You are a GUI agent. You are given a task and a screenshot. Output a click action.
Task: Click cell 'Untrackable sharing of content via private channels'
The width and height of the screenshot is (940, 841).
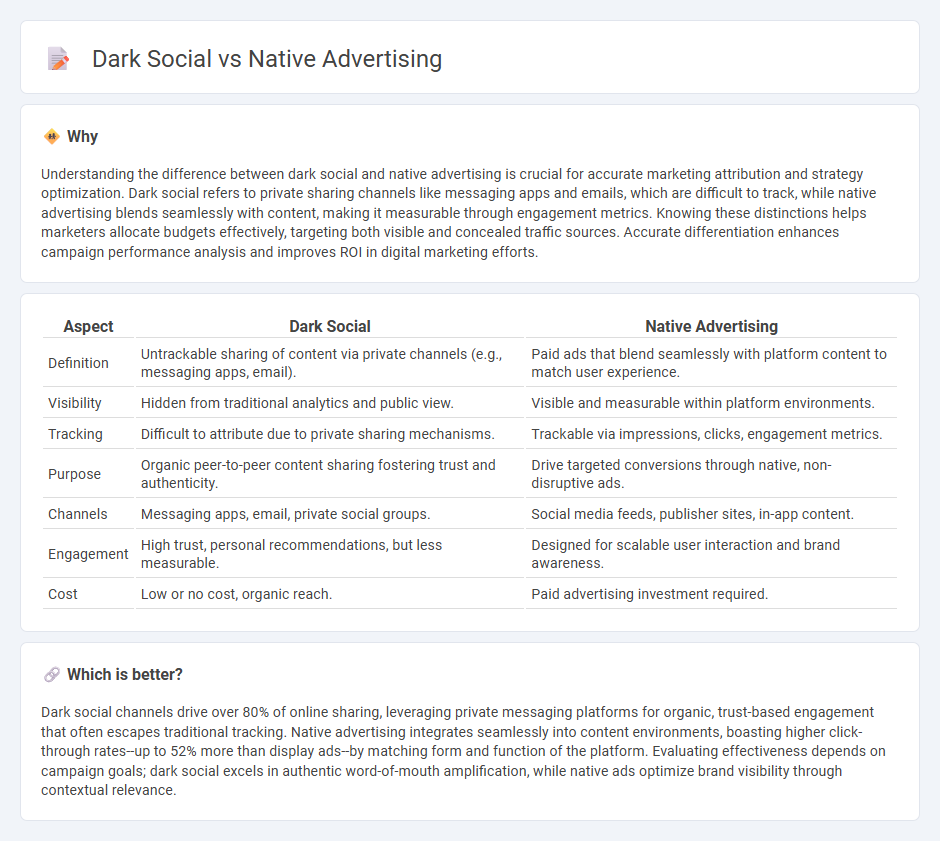click(x=330, y=363)
